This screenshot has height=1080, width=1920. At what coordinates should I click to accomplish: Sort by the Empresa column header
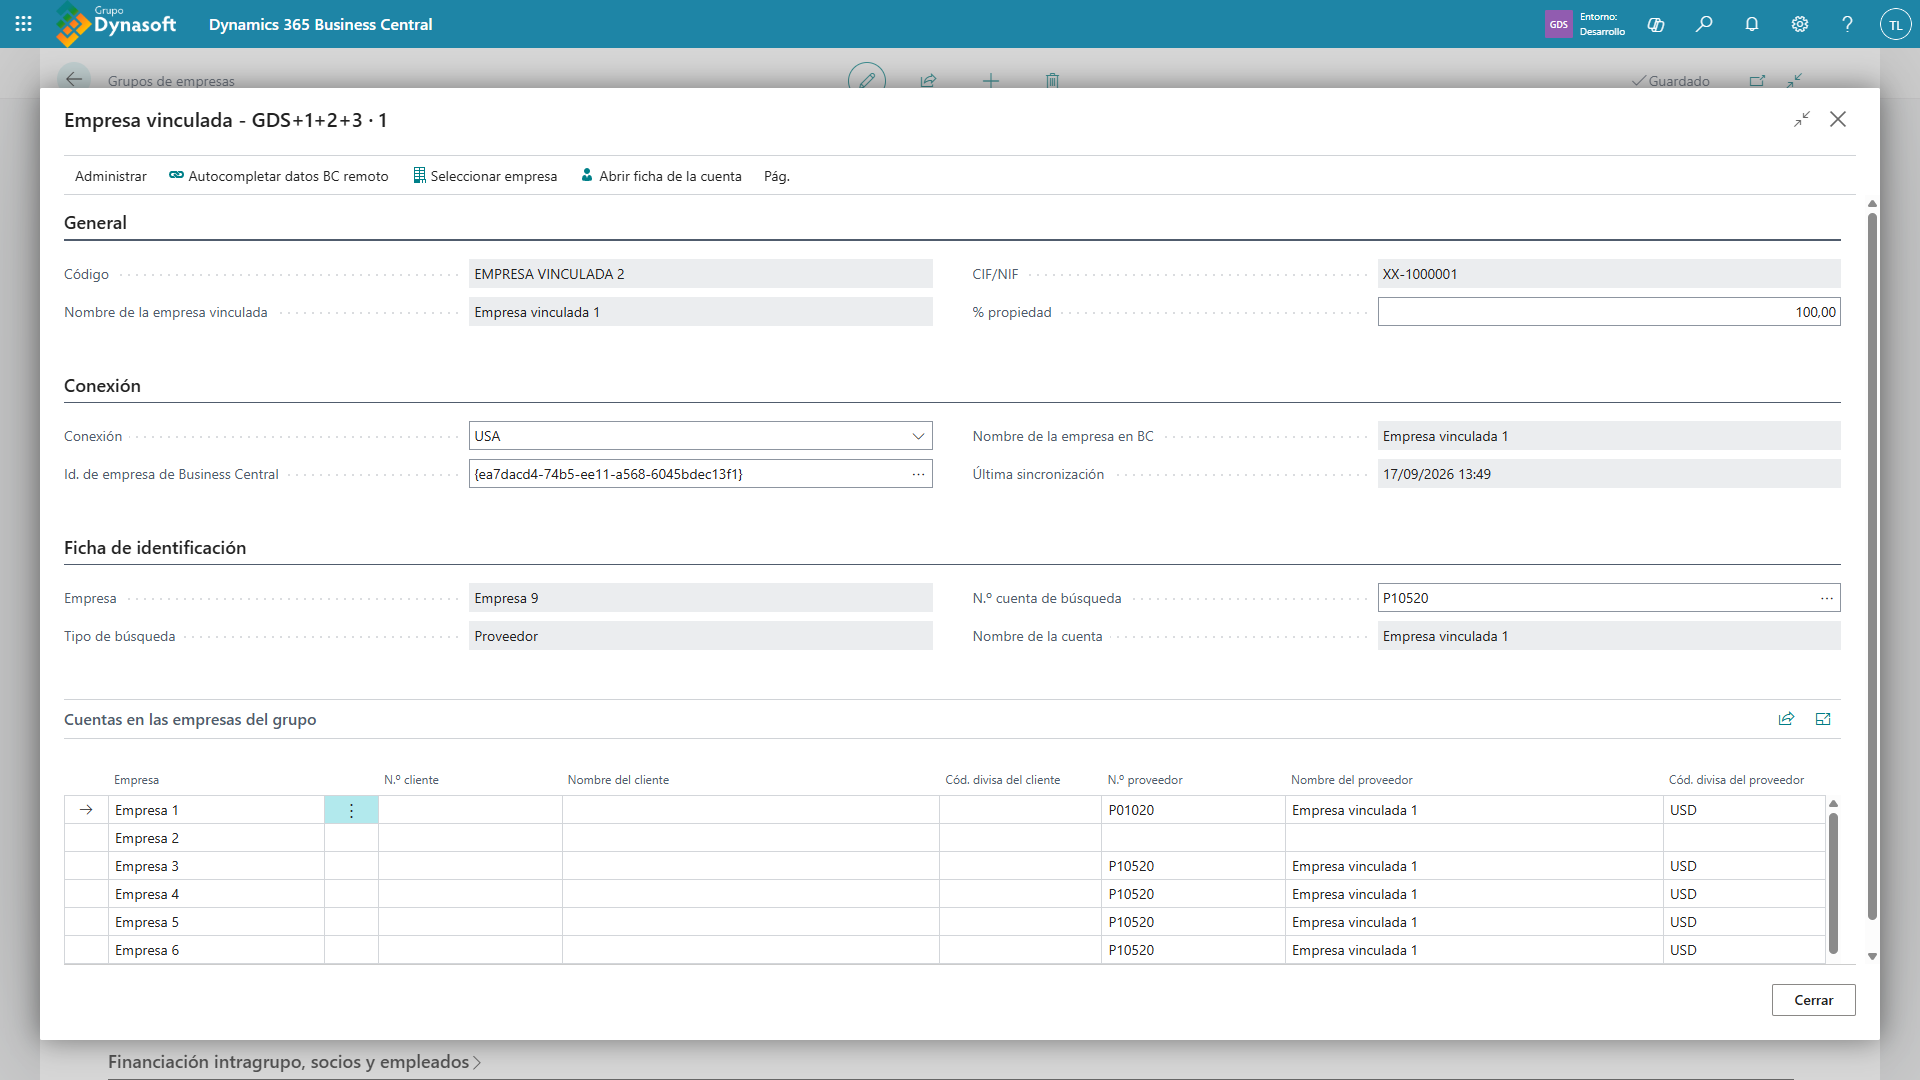(136, 780)
